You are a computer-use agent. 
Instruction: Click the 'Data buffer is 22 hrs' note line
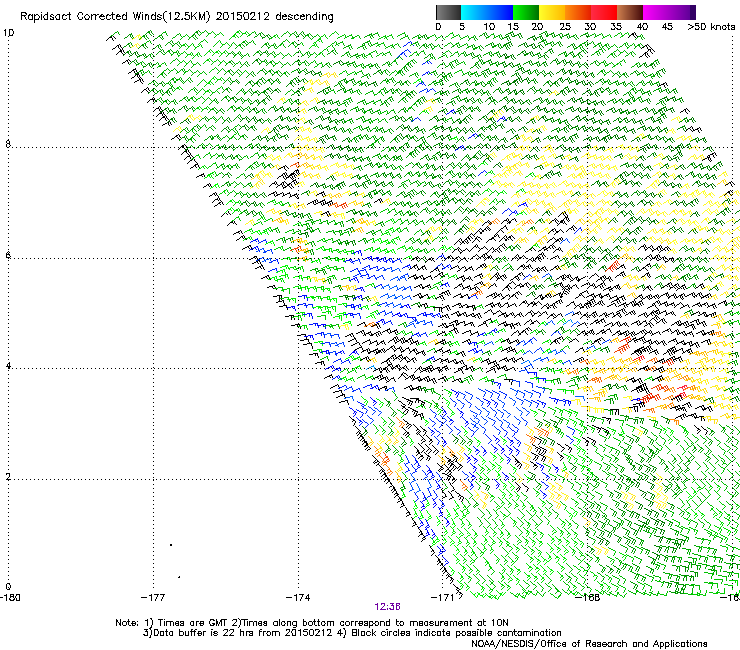coord(352,633)
